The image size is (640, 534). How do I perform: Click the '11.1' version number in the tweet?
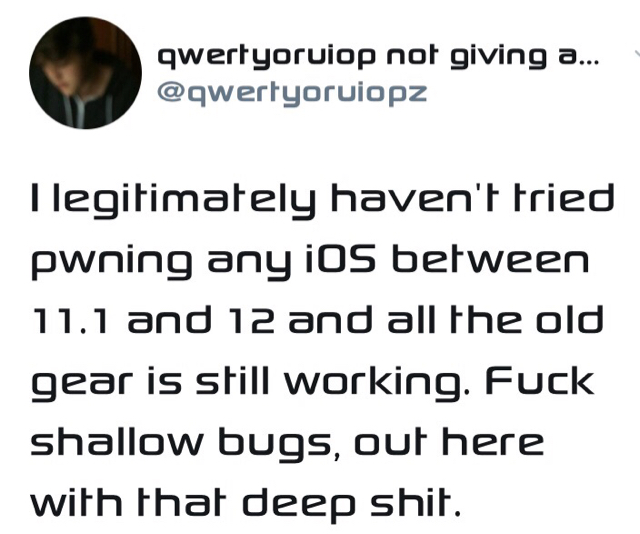coord(69,320)
